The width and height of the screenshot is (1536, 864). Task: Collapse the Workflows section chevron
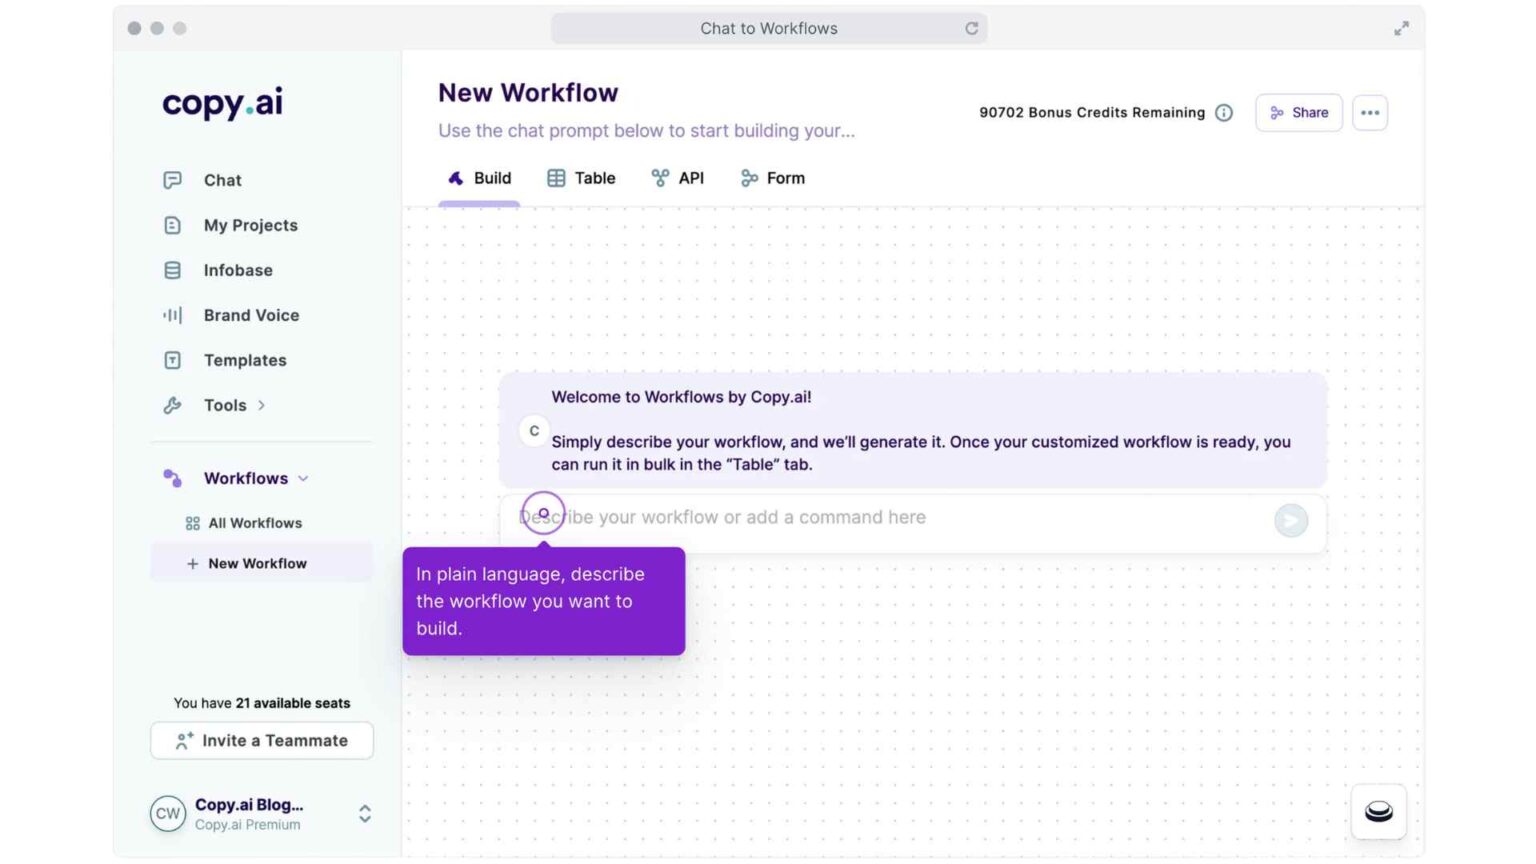(x=304, y=478)
